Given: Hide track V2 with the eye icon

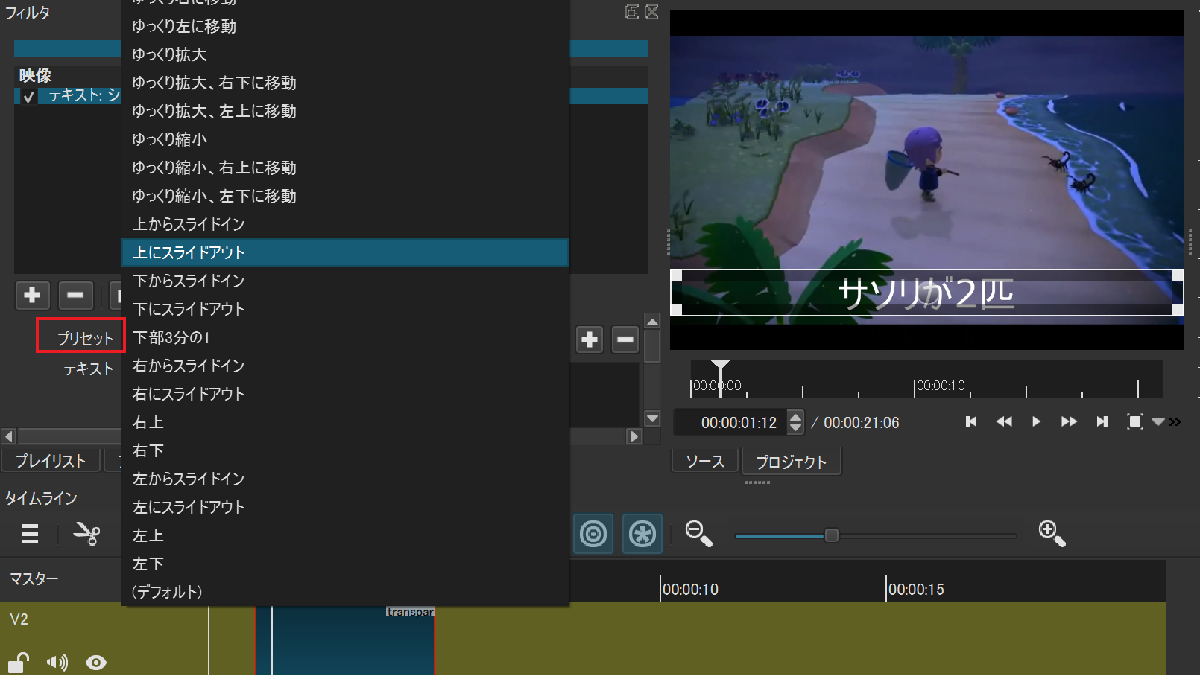Looking at the screenshot, I should 96,661.
